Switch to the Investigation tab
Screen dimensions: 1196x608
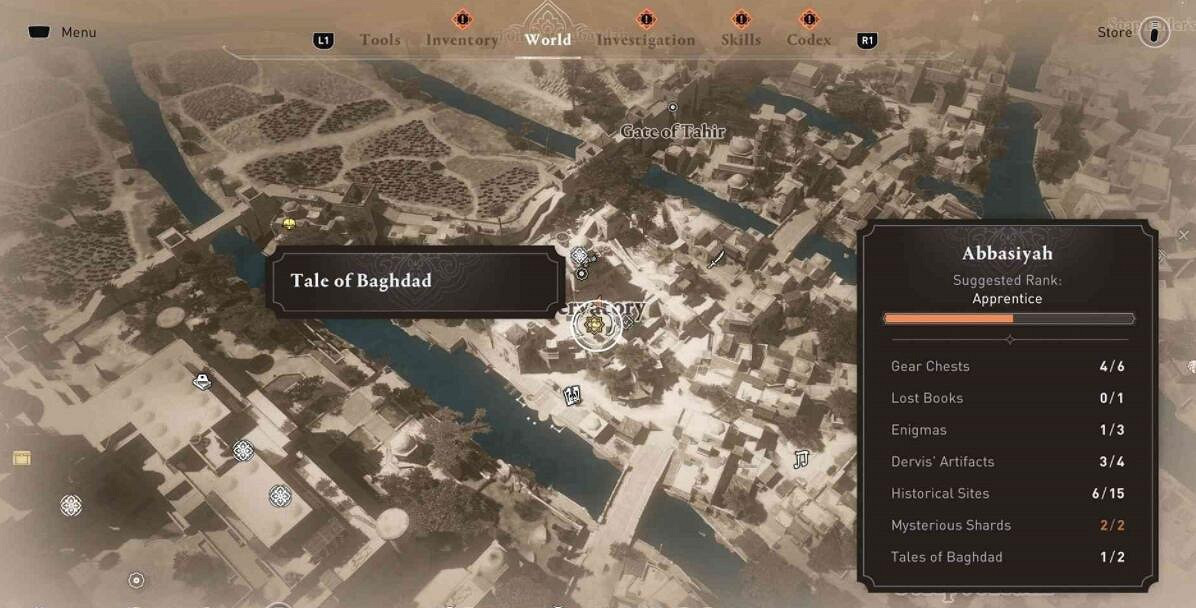point(645,40)
